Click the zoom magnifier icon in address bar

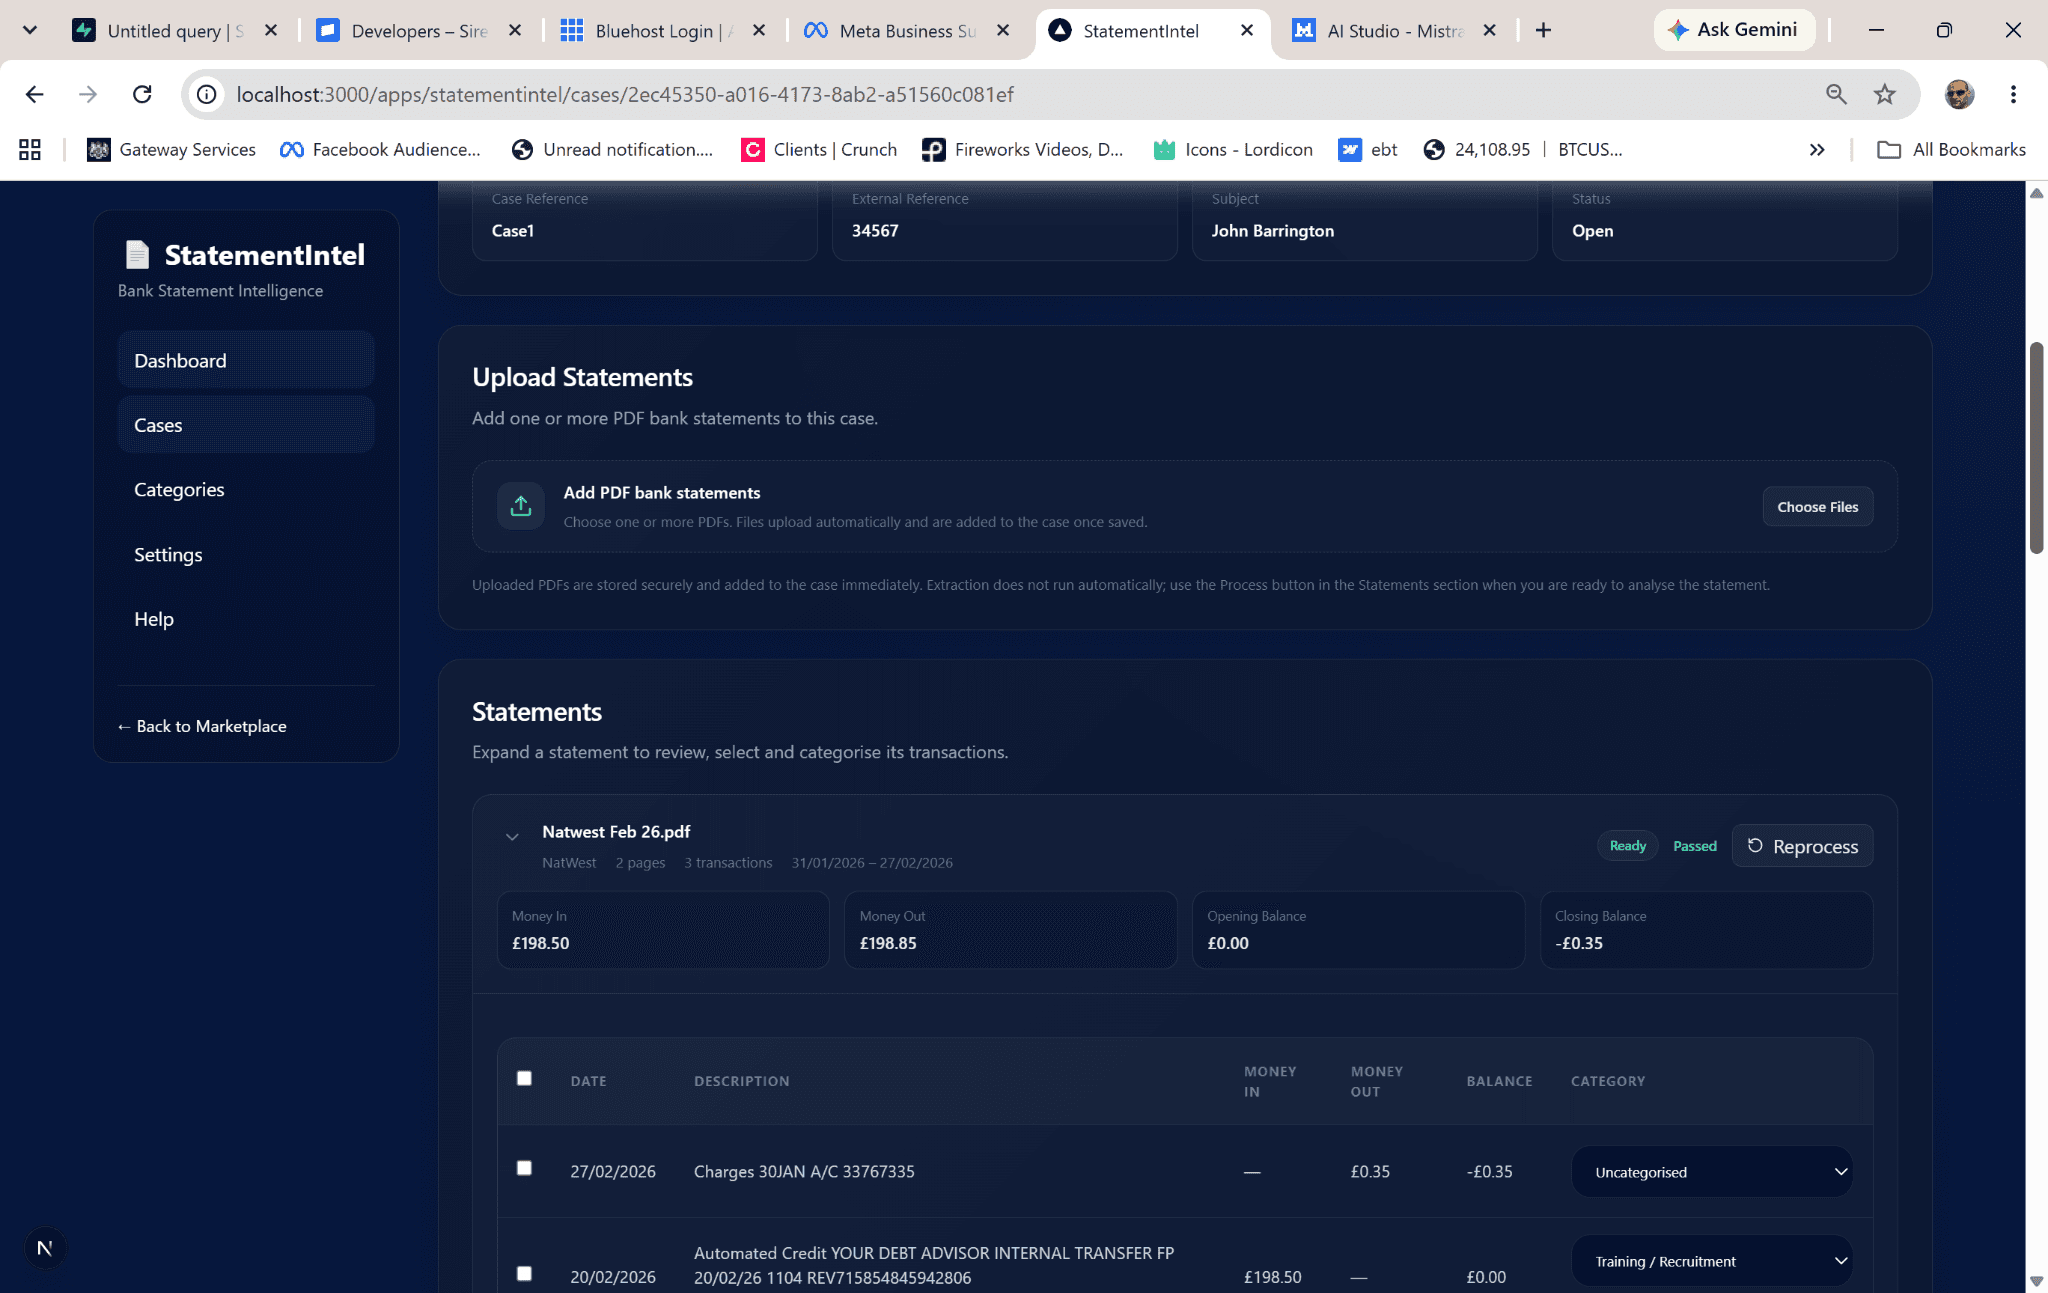[1836, 94]
